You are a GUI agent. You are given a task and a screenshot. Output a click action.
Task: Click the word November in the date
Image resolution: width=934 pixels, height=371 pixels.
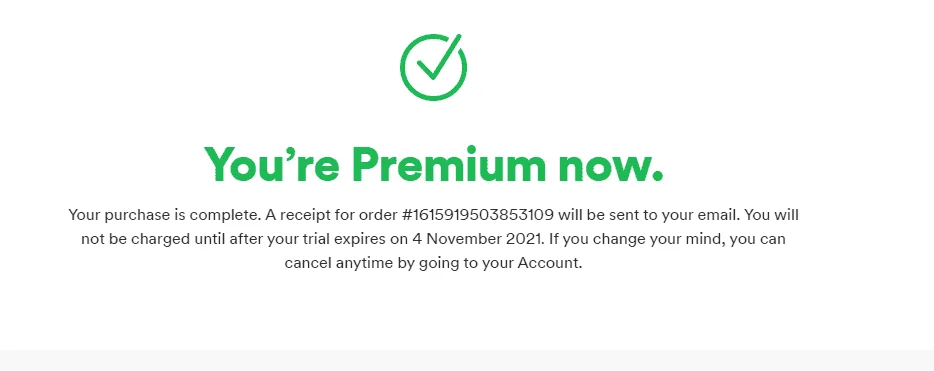pos(465,239)
